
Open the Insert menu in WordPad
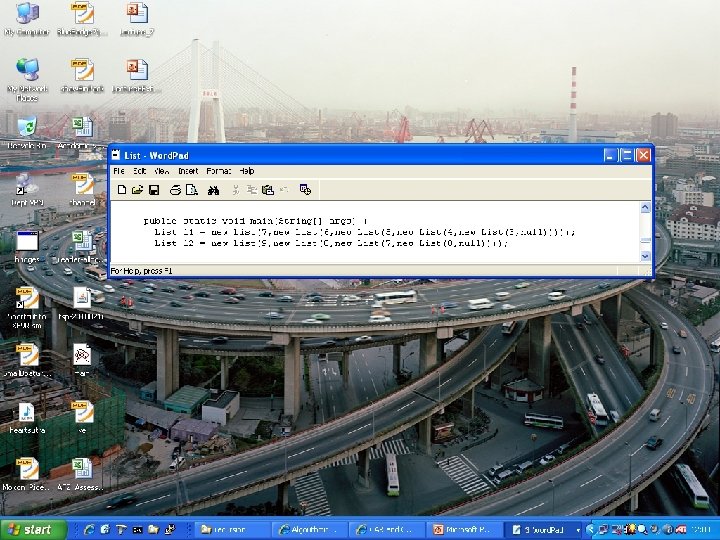coord(188,171)
